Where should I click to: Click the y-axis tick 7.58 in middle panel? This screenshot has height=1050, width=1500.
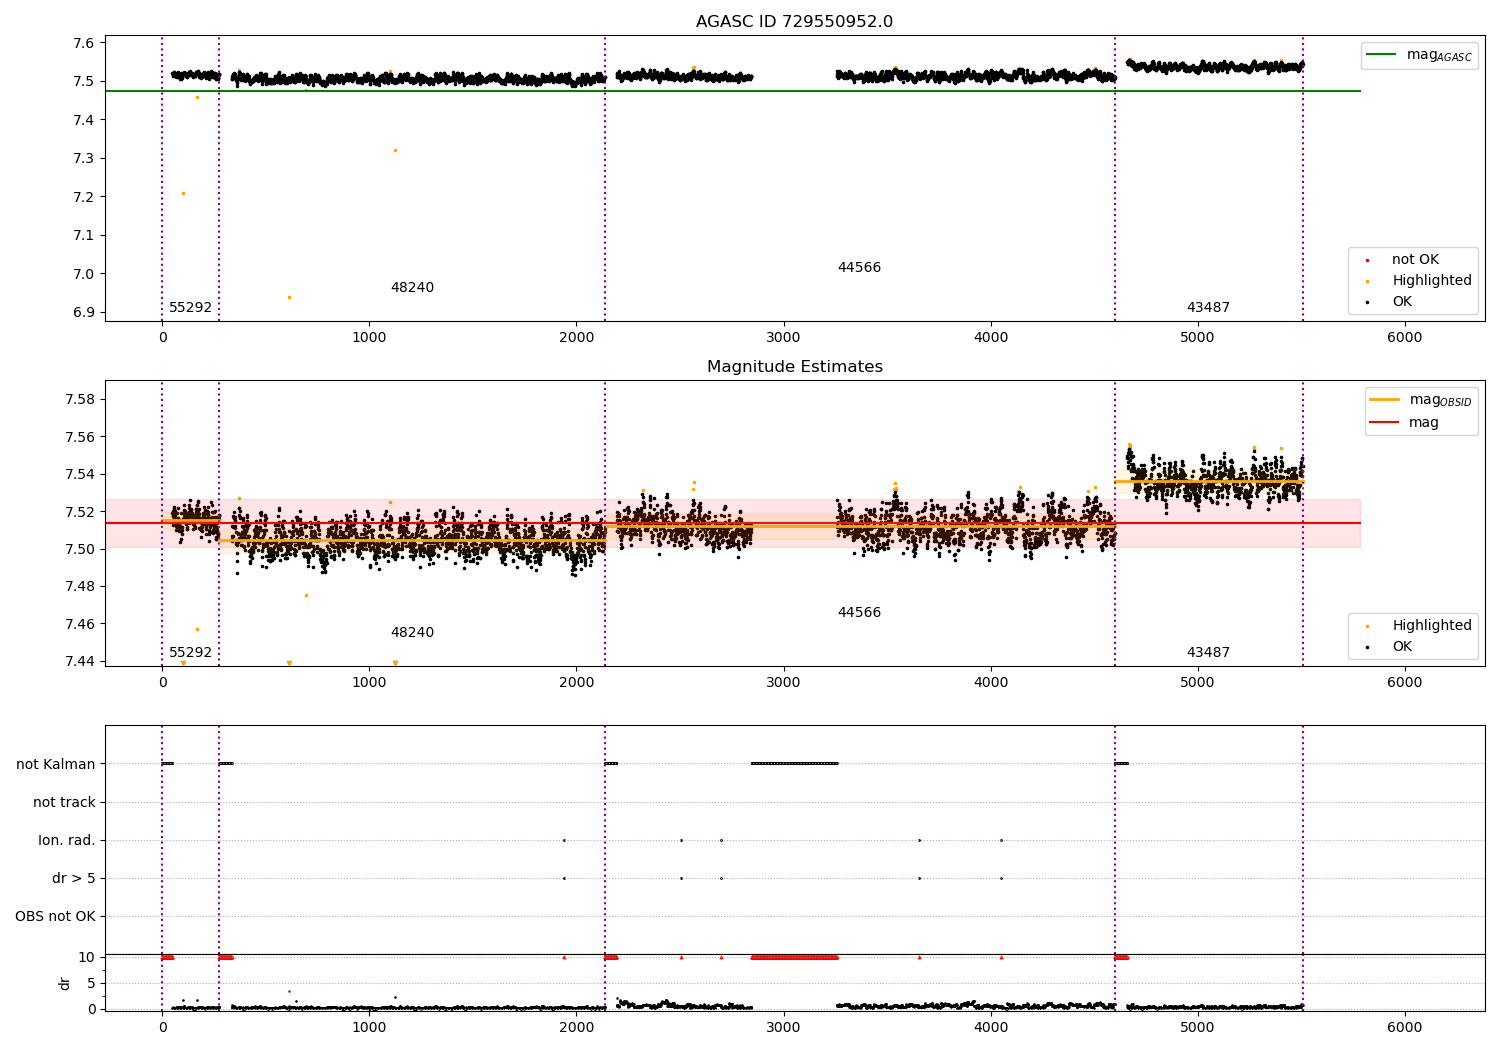(x=80, y=400)
